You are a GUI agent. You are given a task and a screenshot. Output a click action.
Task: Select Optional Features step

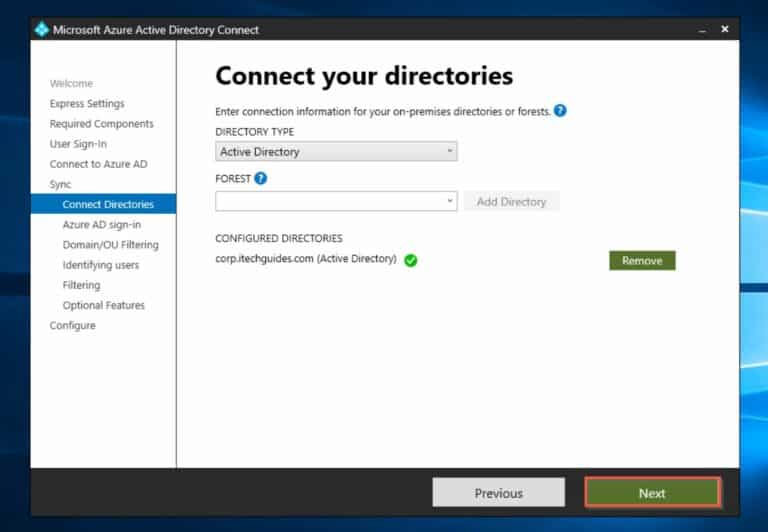click(x=103, y=305)
